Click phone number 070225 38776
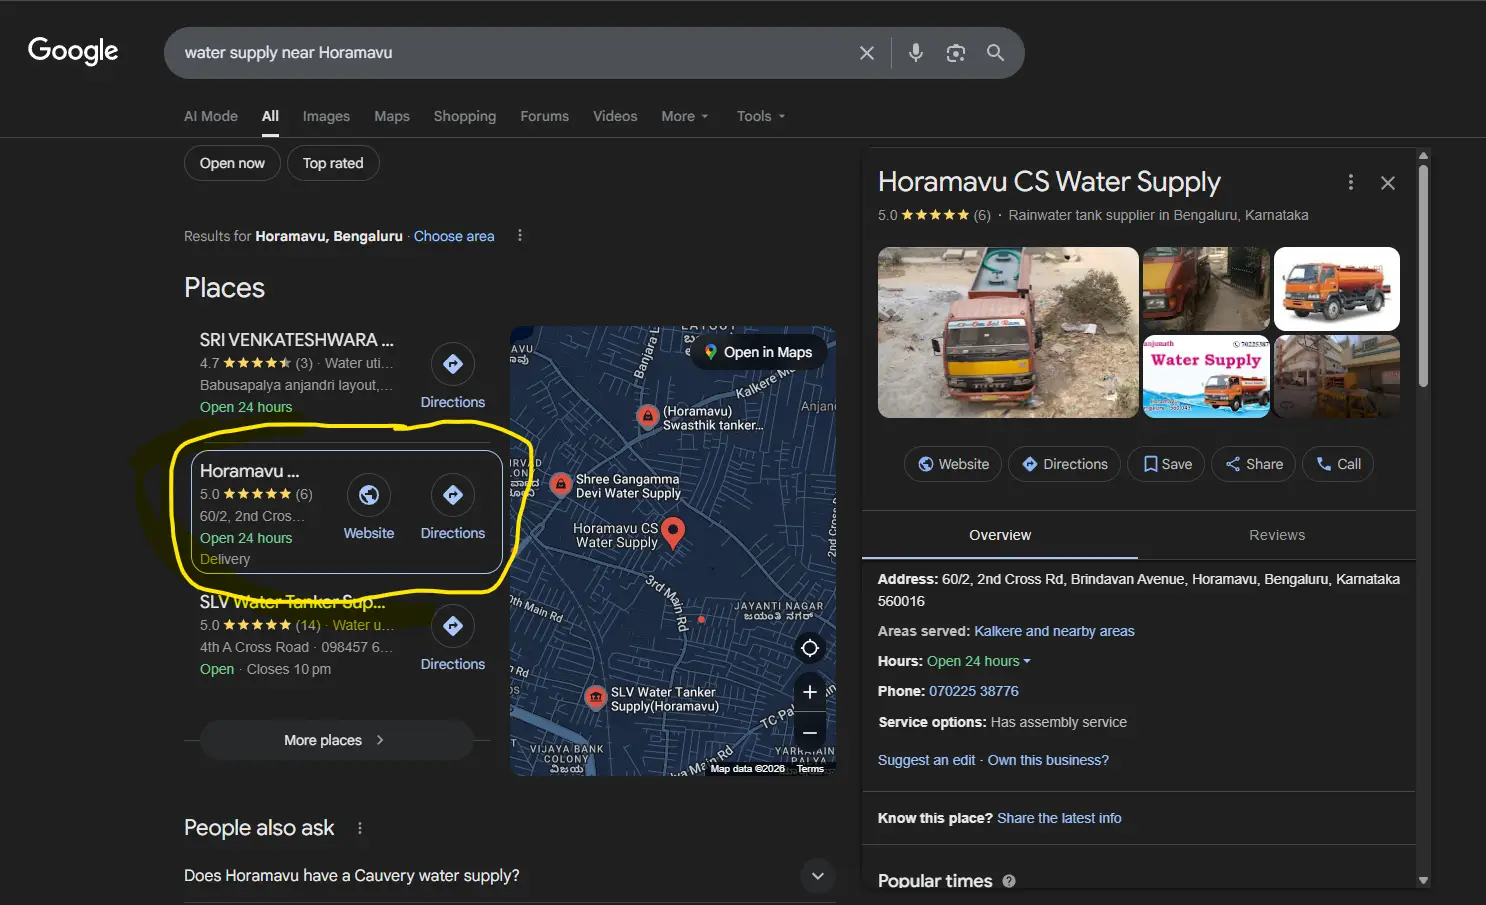1486x905 pixels. pos(974,691)
